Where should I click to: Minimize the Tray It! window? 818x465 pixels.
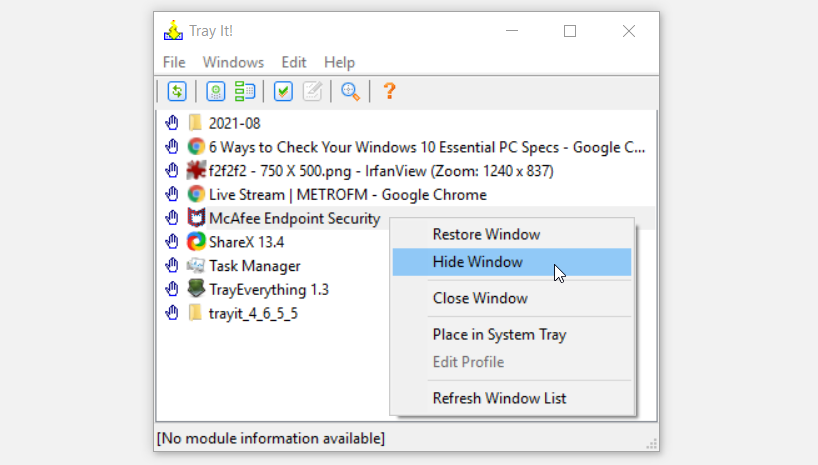(512, 31)
